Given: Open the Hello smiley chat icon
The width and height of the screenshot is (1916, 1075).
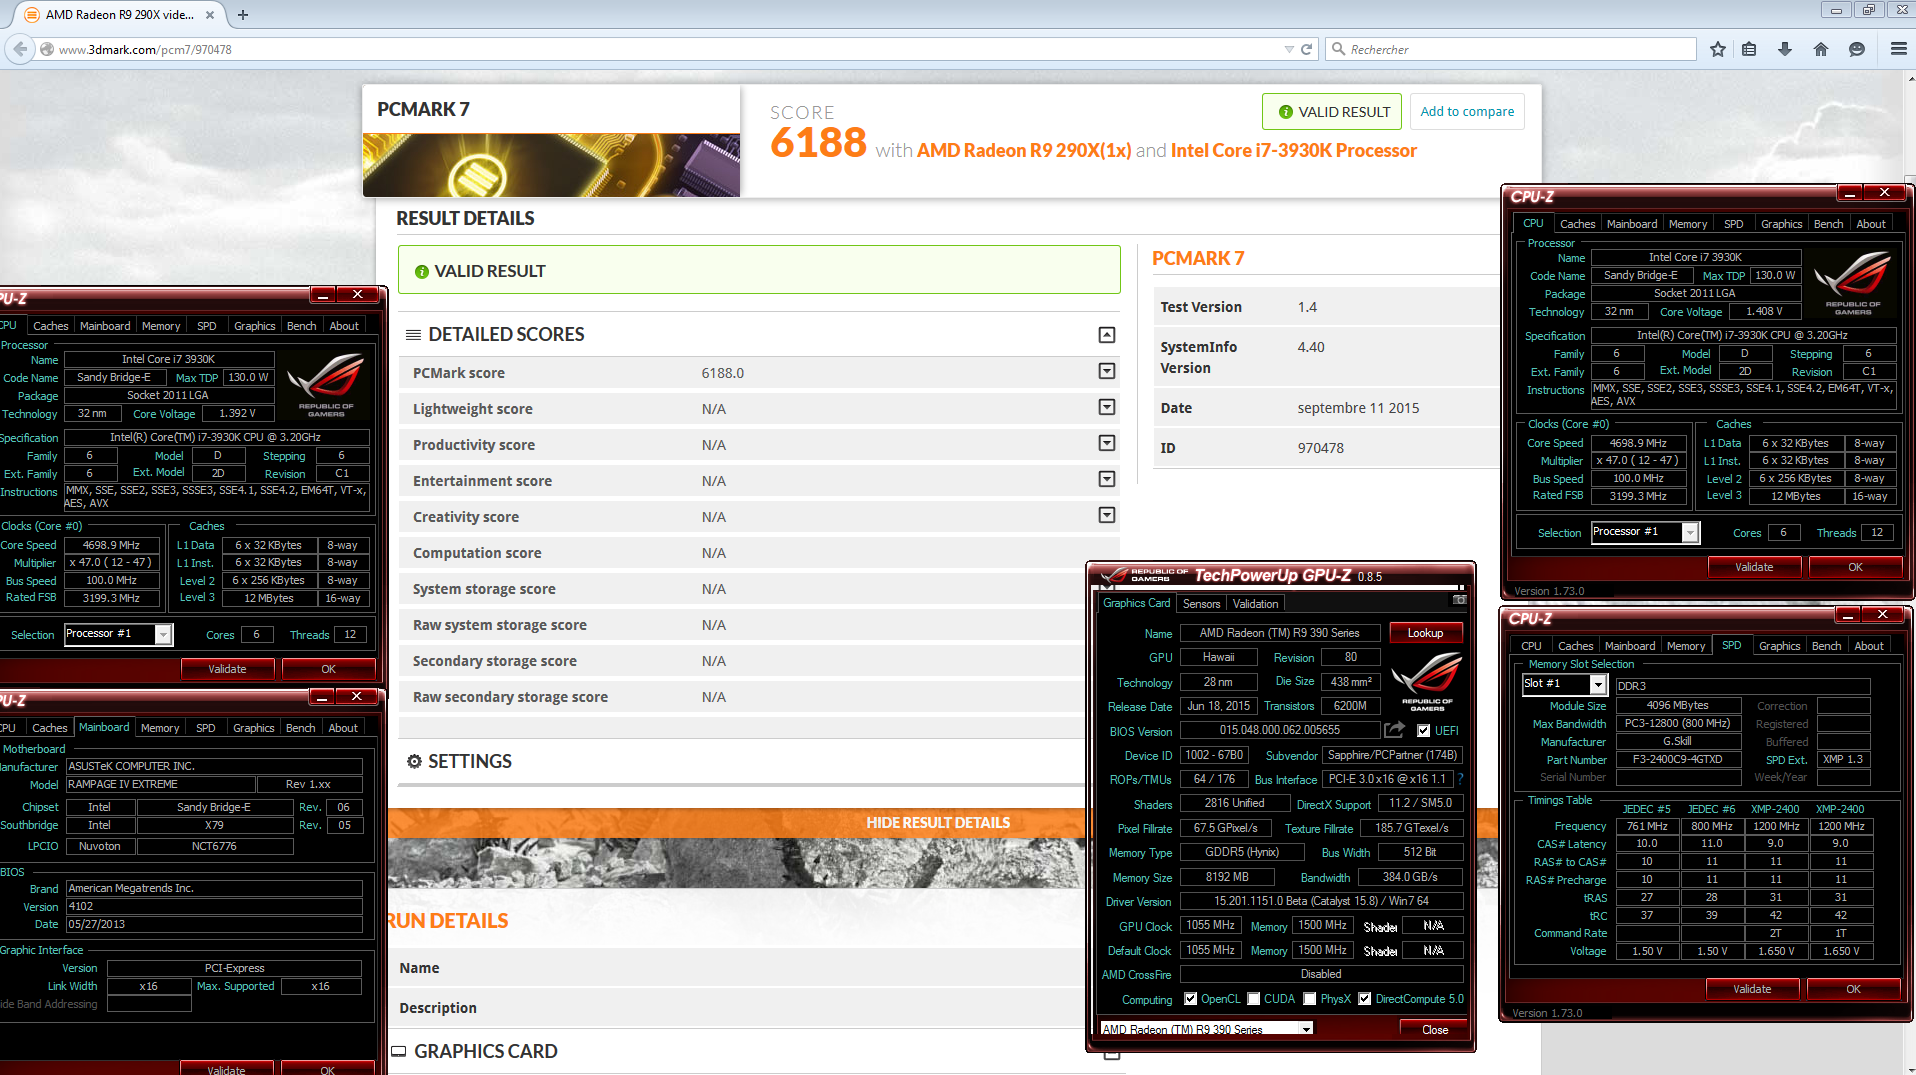Looking at the screenshot, I should point(1857,49).
